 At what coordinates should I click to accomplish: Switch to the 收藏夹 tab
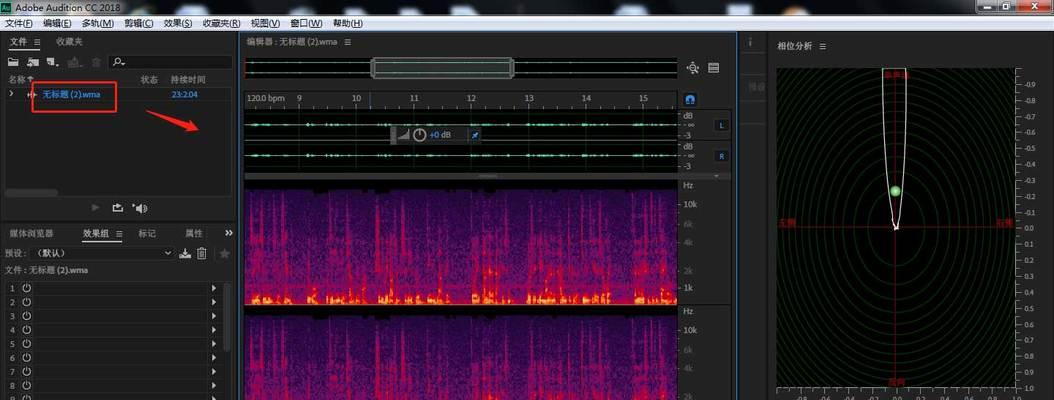(x=69, y=42)
